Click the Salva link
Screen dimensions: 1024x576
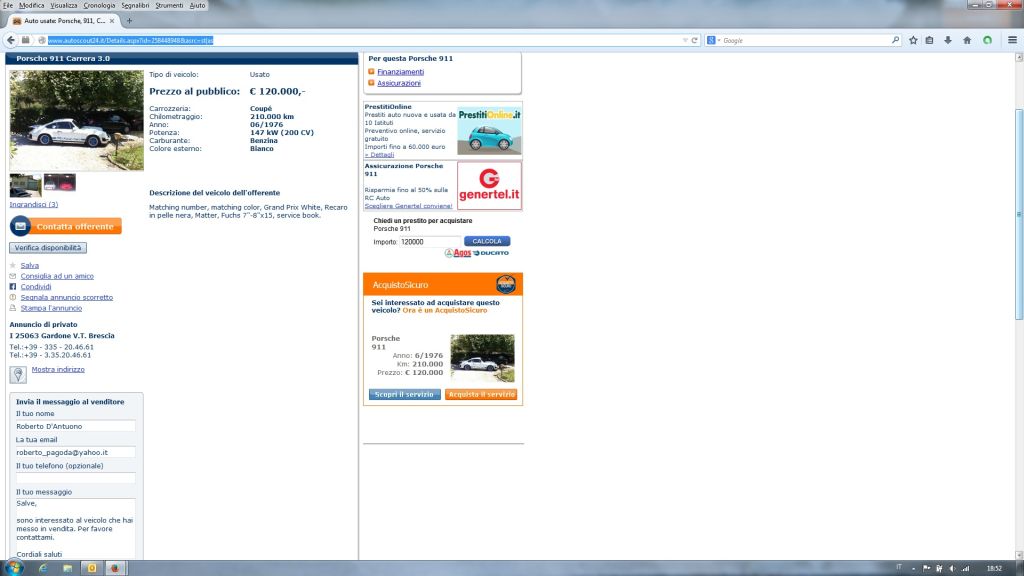(x=29, y=266)
